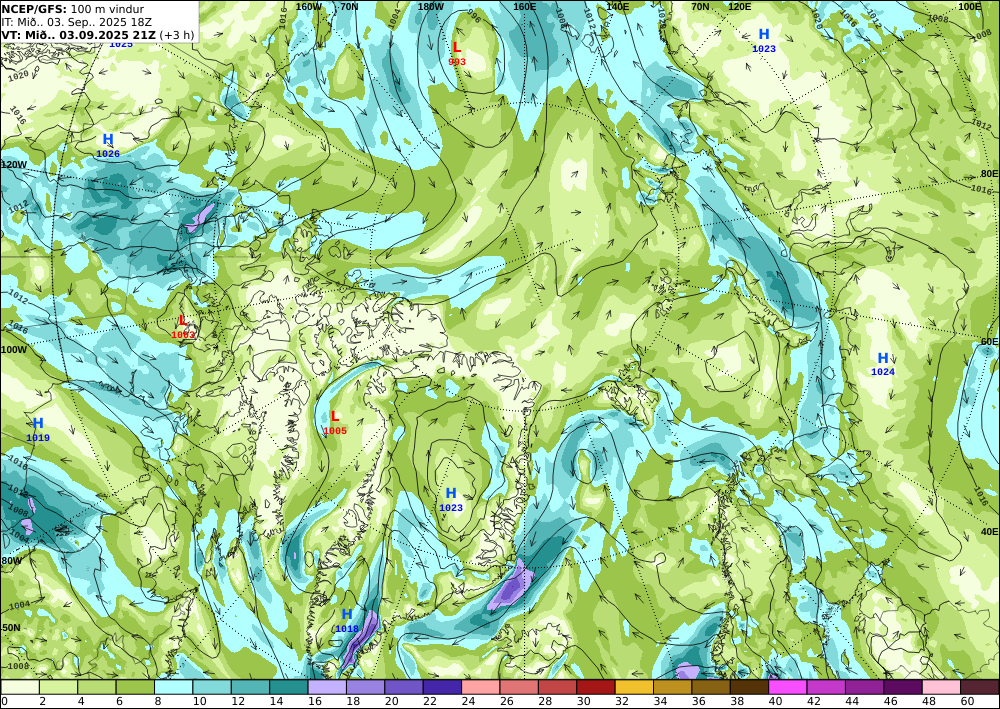Viewport: 1000px width, 709px height.
Task: Click the '120E' longitude label
Action: (739, 6)
